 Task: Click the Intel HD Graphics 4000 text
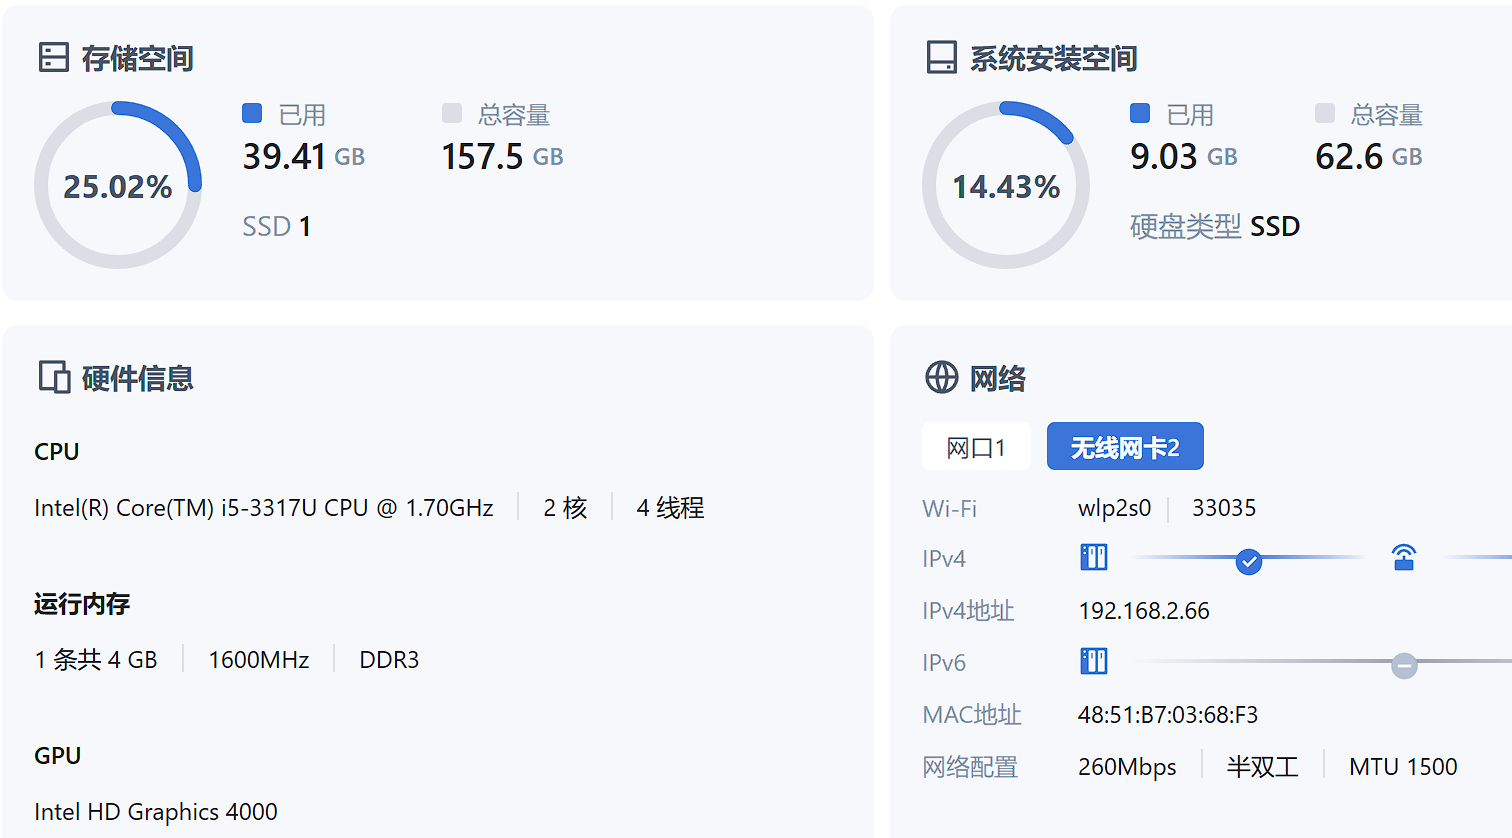156,812
